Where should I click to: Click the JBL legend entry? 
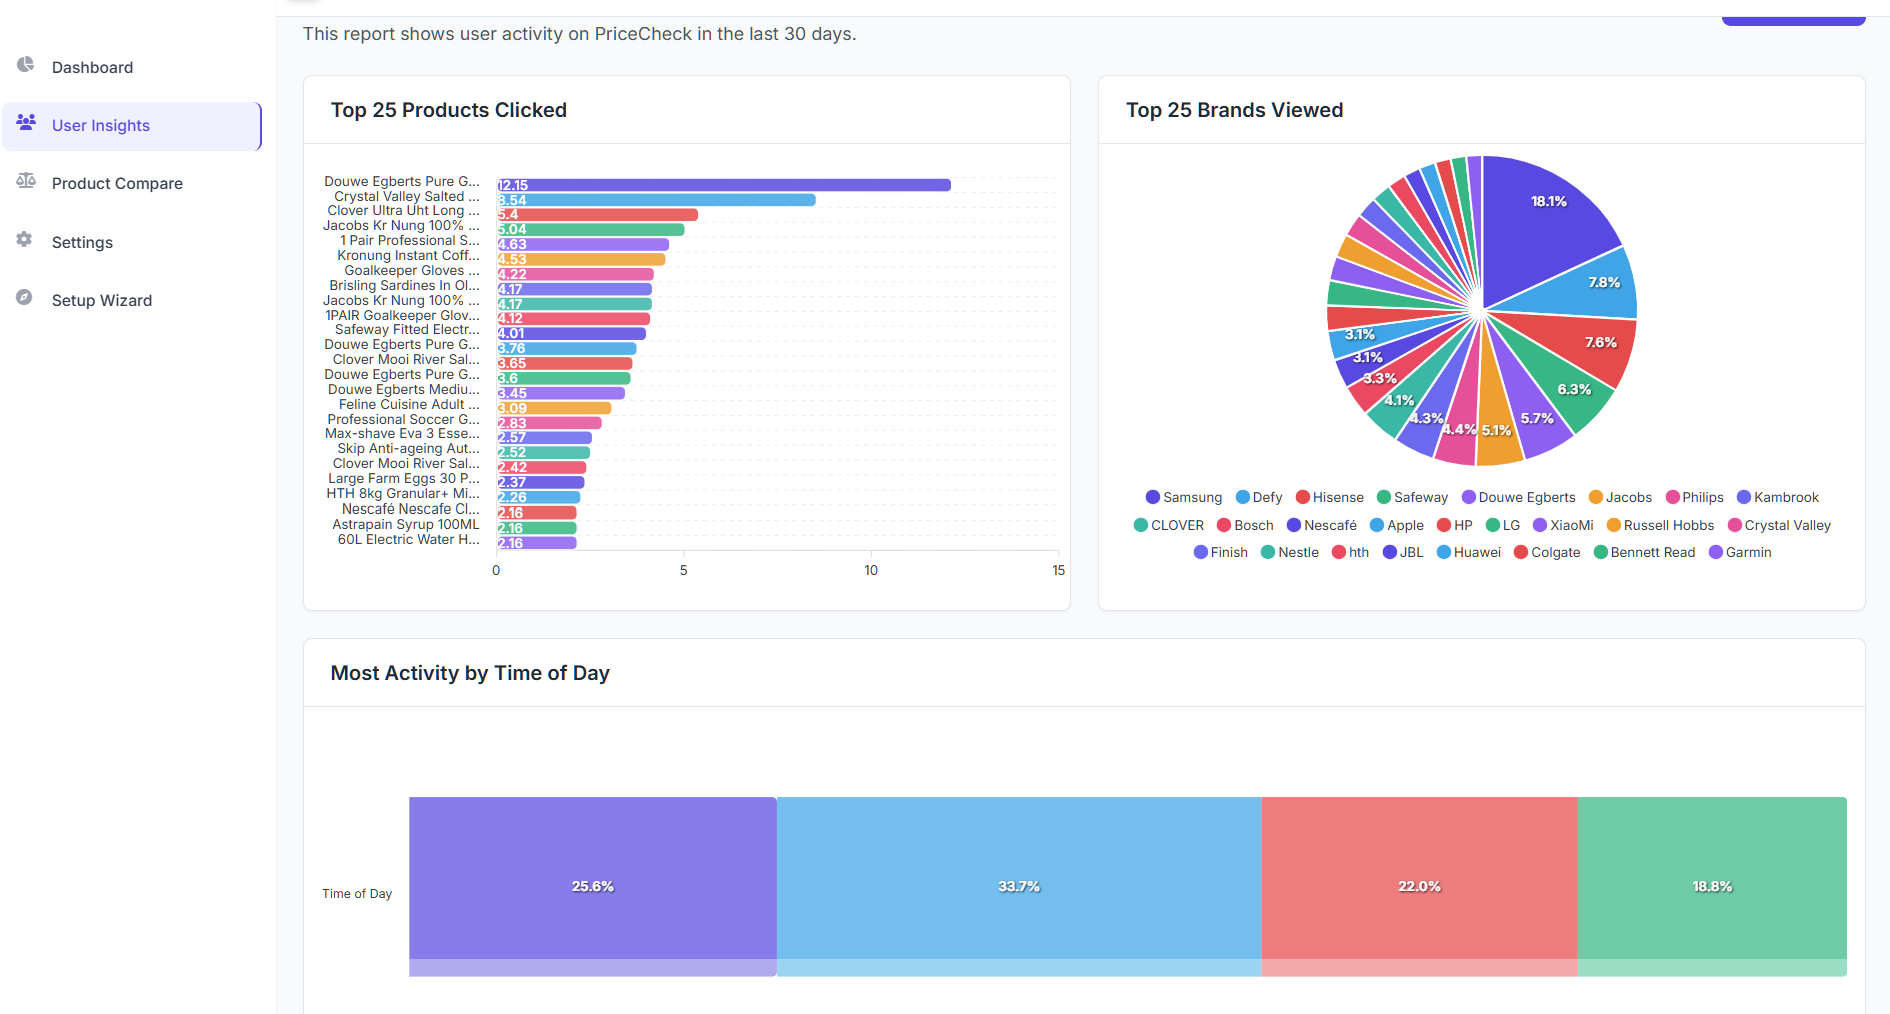1403,552
